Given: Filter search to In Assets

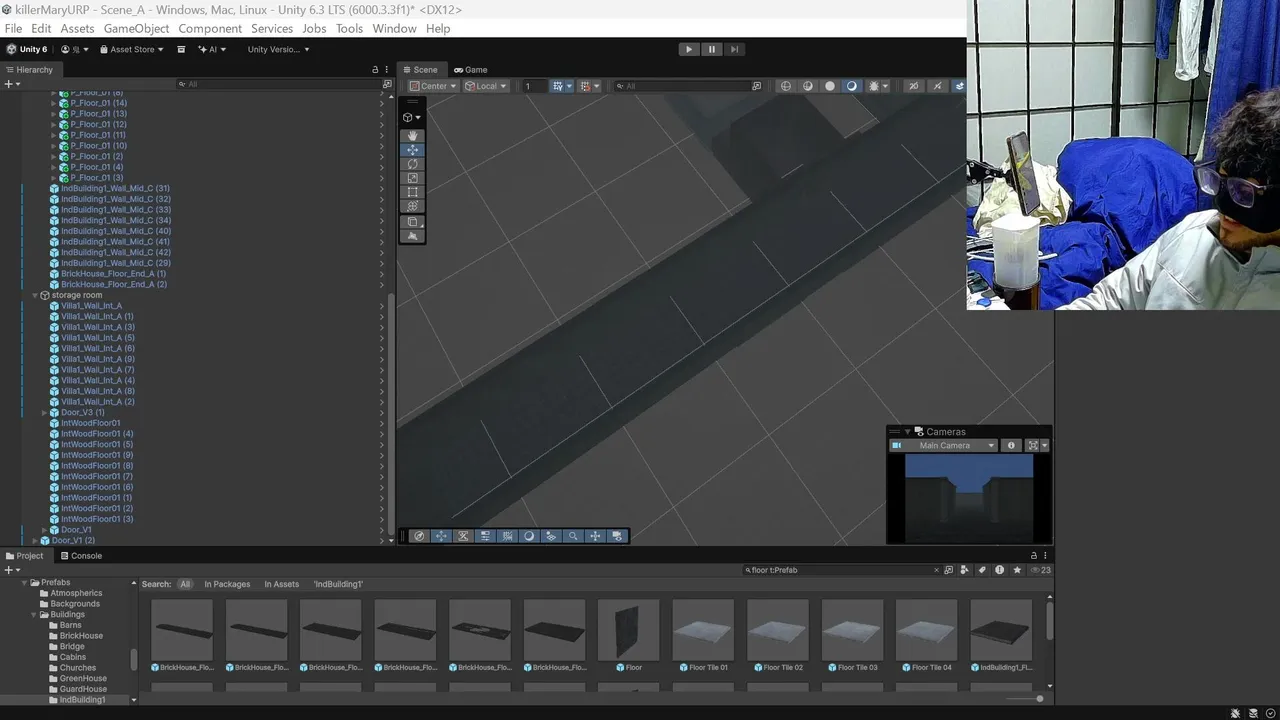Looking at the screenshot, I should pyautogui.click(x=281, y=584).
